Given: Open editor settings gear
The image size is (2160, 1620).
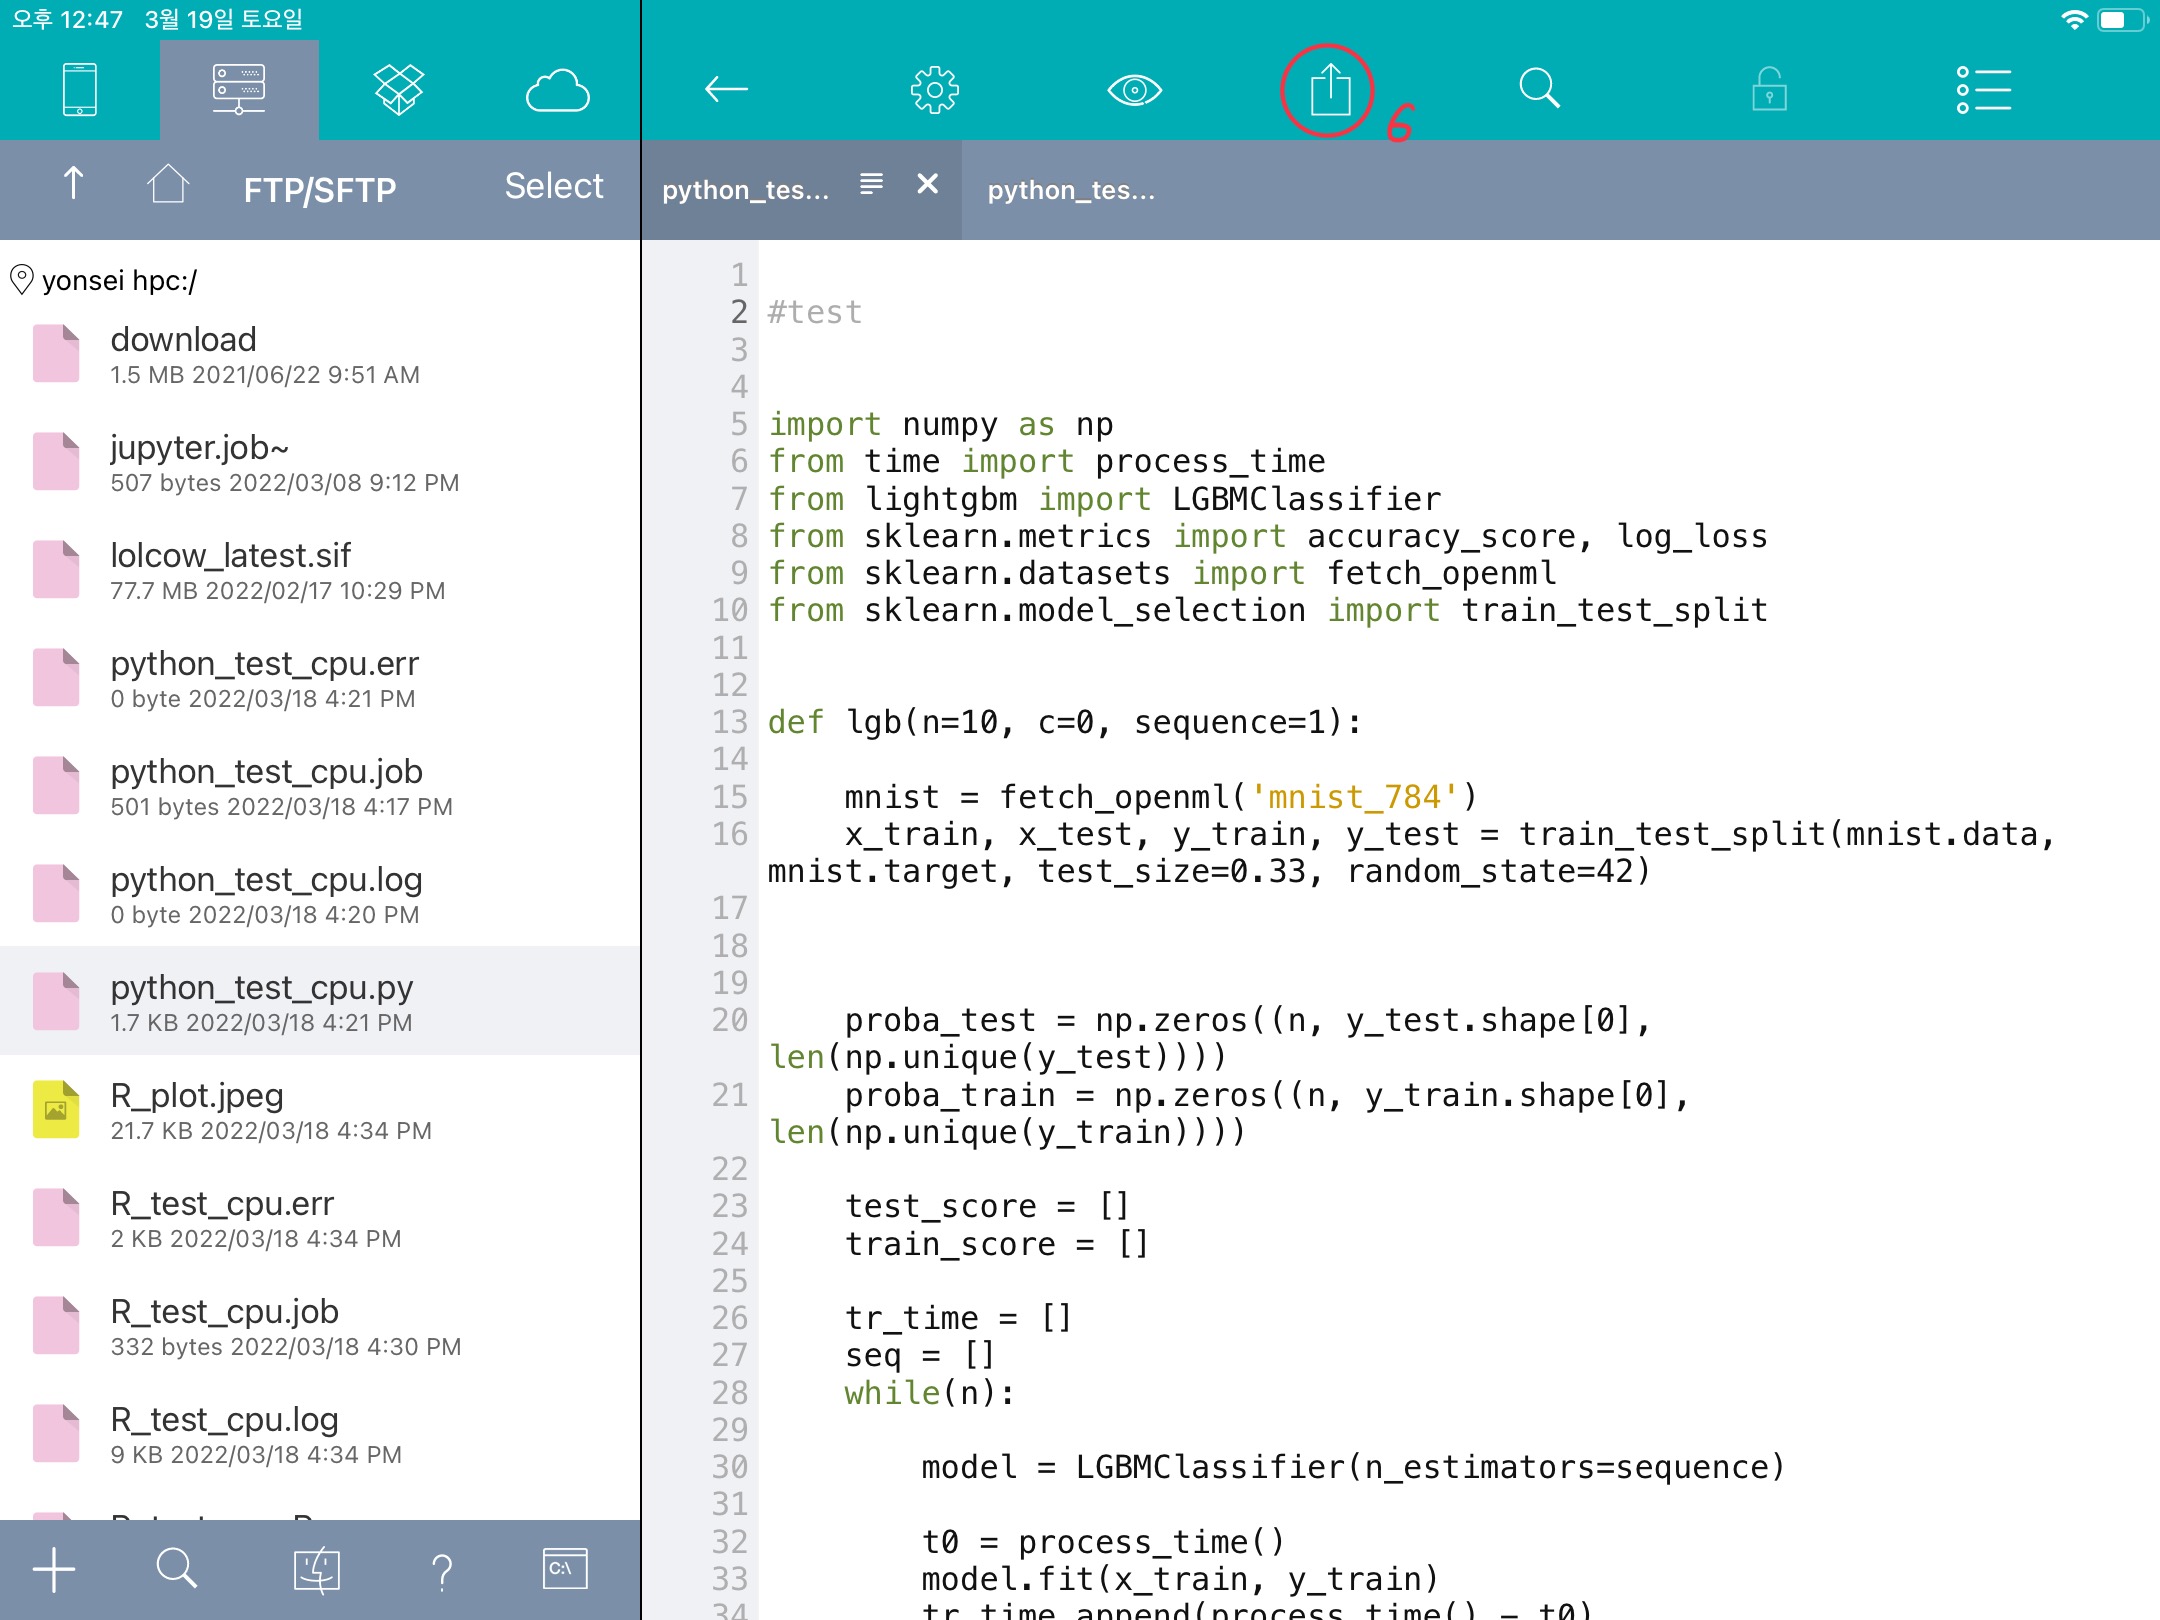Looking at the screenshot, I should point(934,90).
